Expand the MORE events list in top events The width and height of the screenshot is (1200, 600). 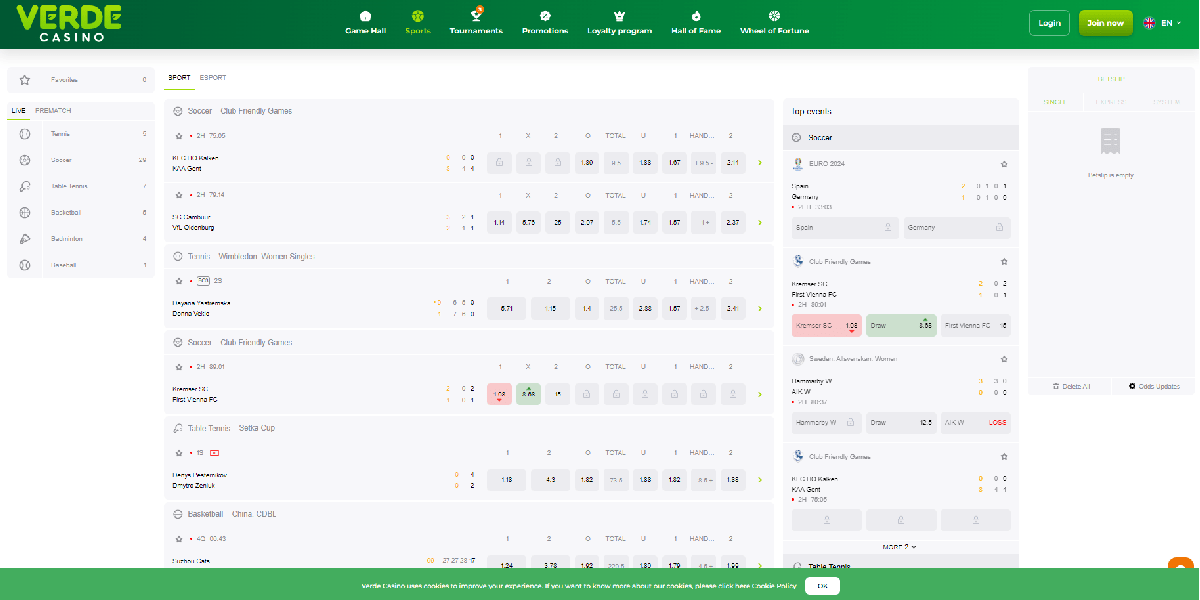coord(900,547)
